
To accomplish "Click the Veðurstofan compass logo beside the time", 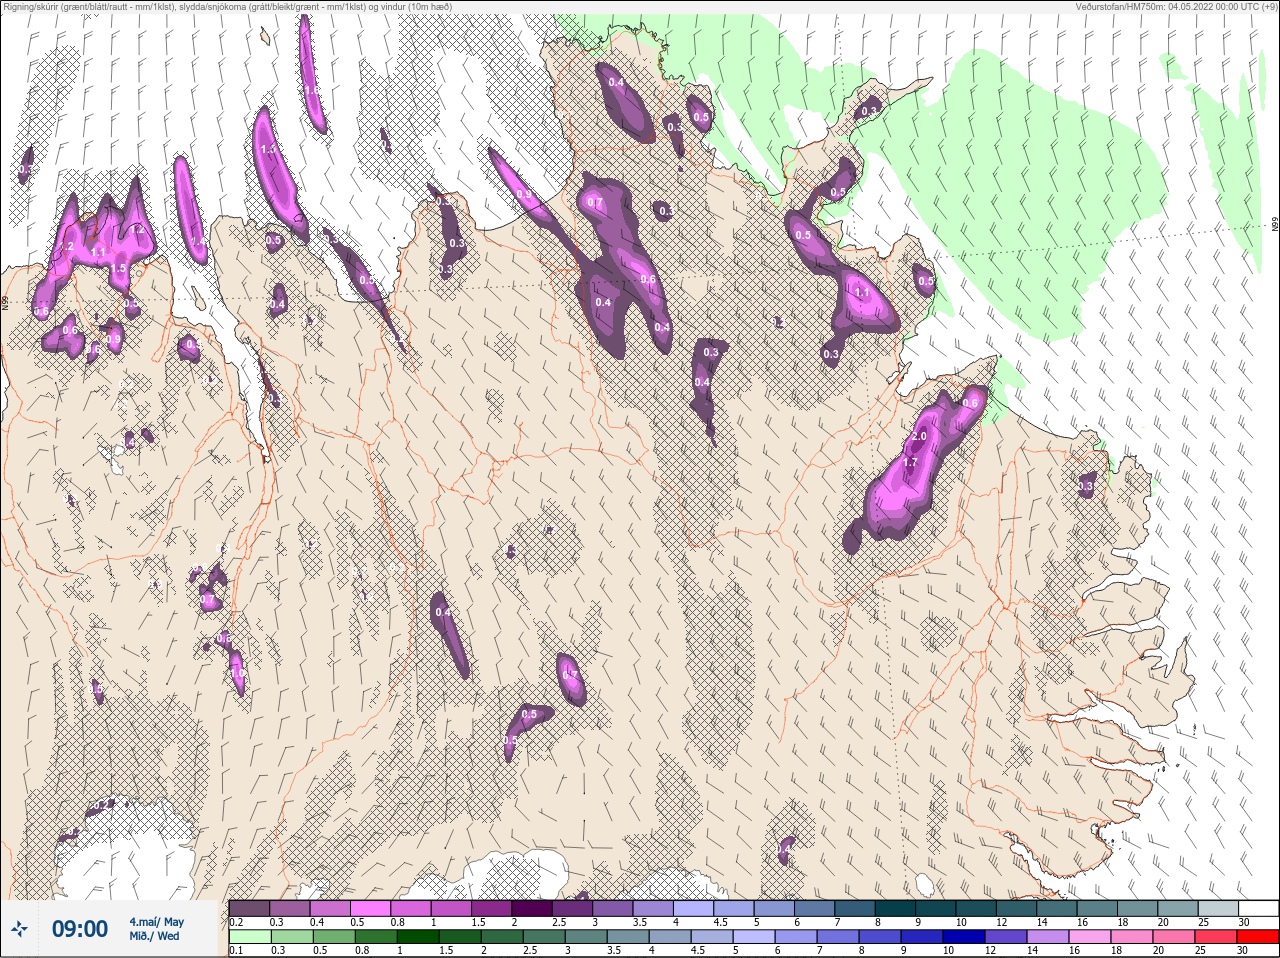I will coord(19,929).
